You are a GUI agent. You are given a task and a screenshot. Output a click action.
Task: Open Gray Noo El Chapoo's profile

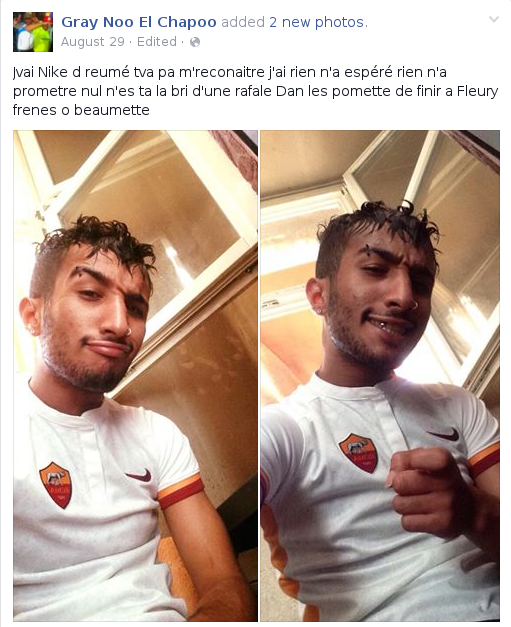tap(139, 22)
